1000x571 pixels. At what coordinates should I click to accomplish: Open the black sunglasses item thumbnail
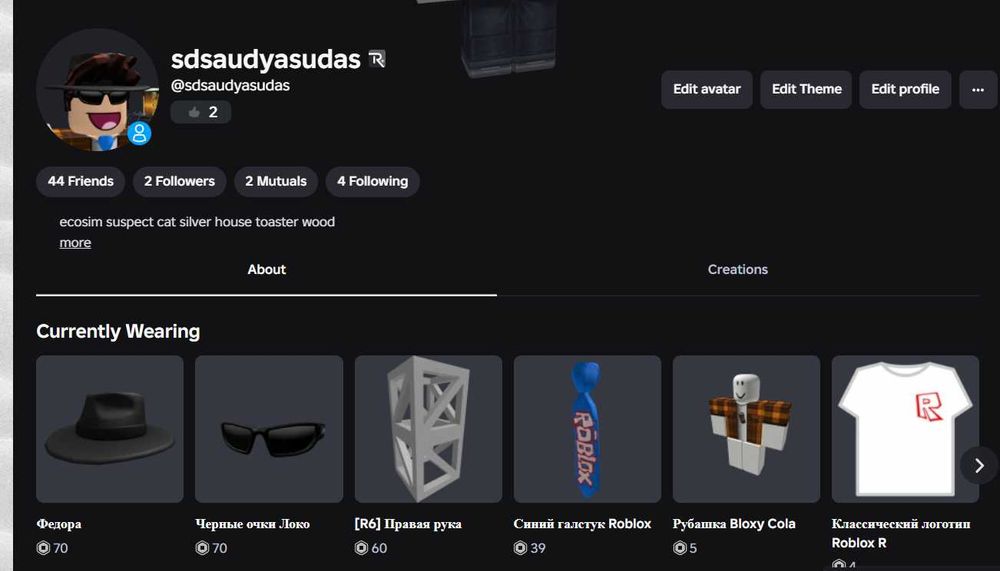click(x=269, y=429)
